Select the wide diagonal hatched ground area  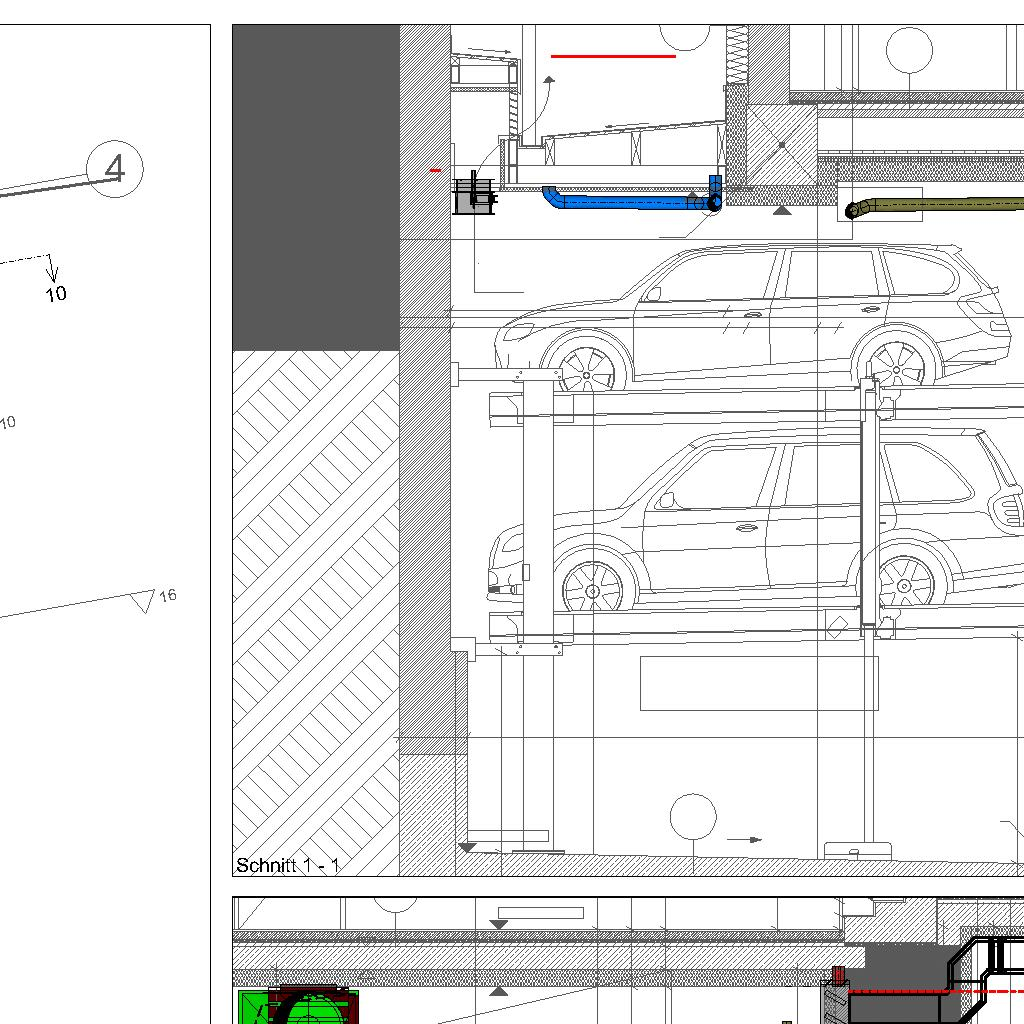(315, 610)
